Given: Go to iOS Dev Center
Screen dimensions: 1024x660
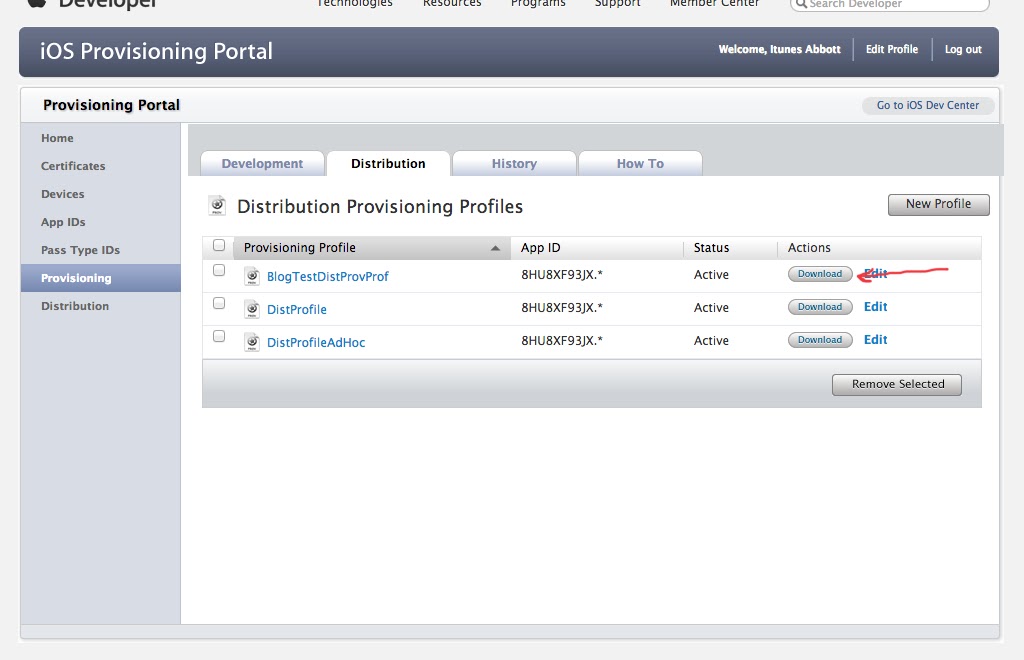Looking at the screenshot, I should tap(928, 106).
